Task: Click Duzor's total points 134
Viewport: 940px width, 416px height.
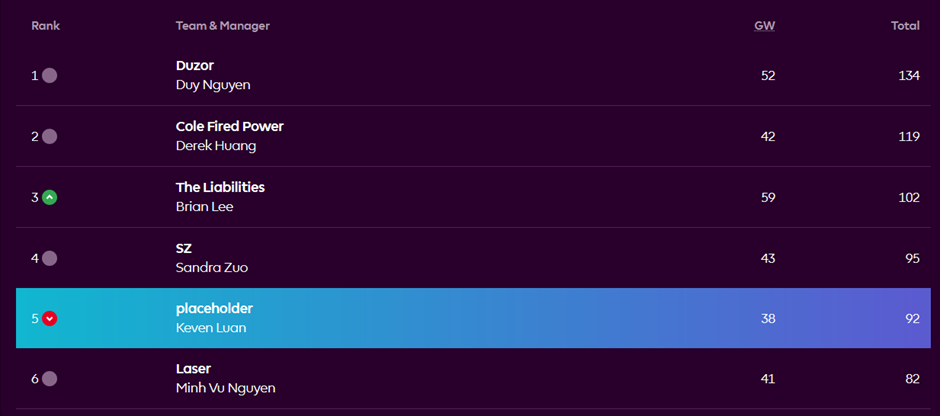Action: 909,76
